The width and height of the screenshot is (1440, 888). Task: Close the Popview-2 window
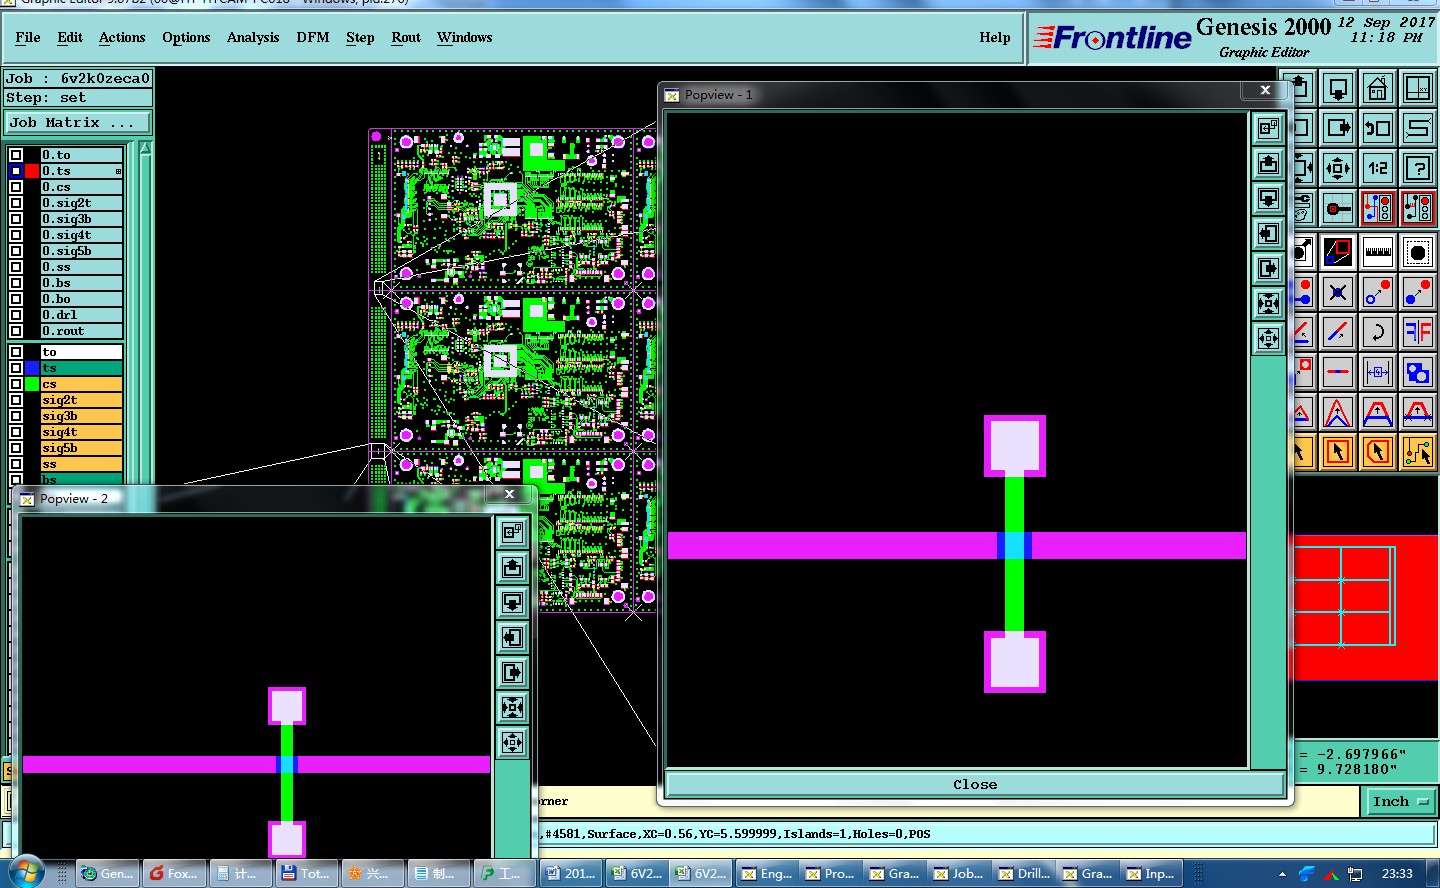tap(510, 494)
